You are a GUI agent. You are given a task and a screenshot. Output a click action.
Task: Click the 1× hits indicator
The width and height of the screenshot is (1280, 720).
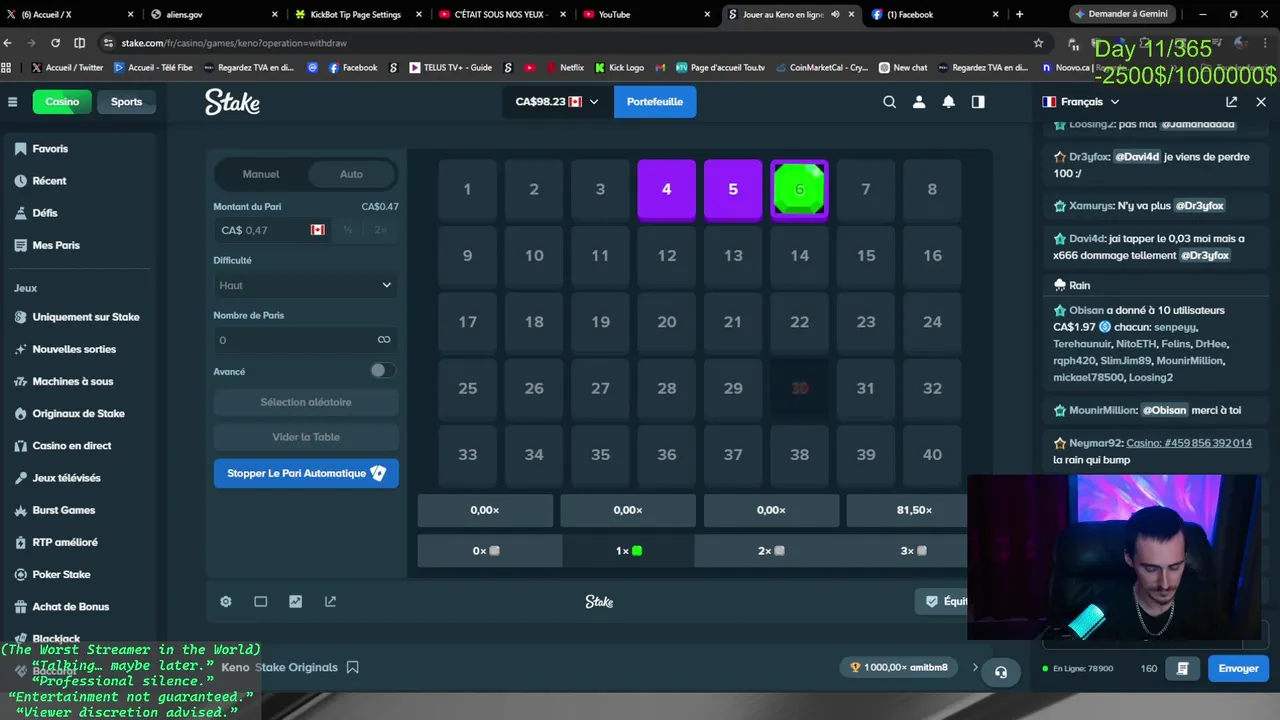click(628, 551)
